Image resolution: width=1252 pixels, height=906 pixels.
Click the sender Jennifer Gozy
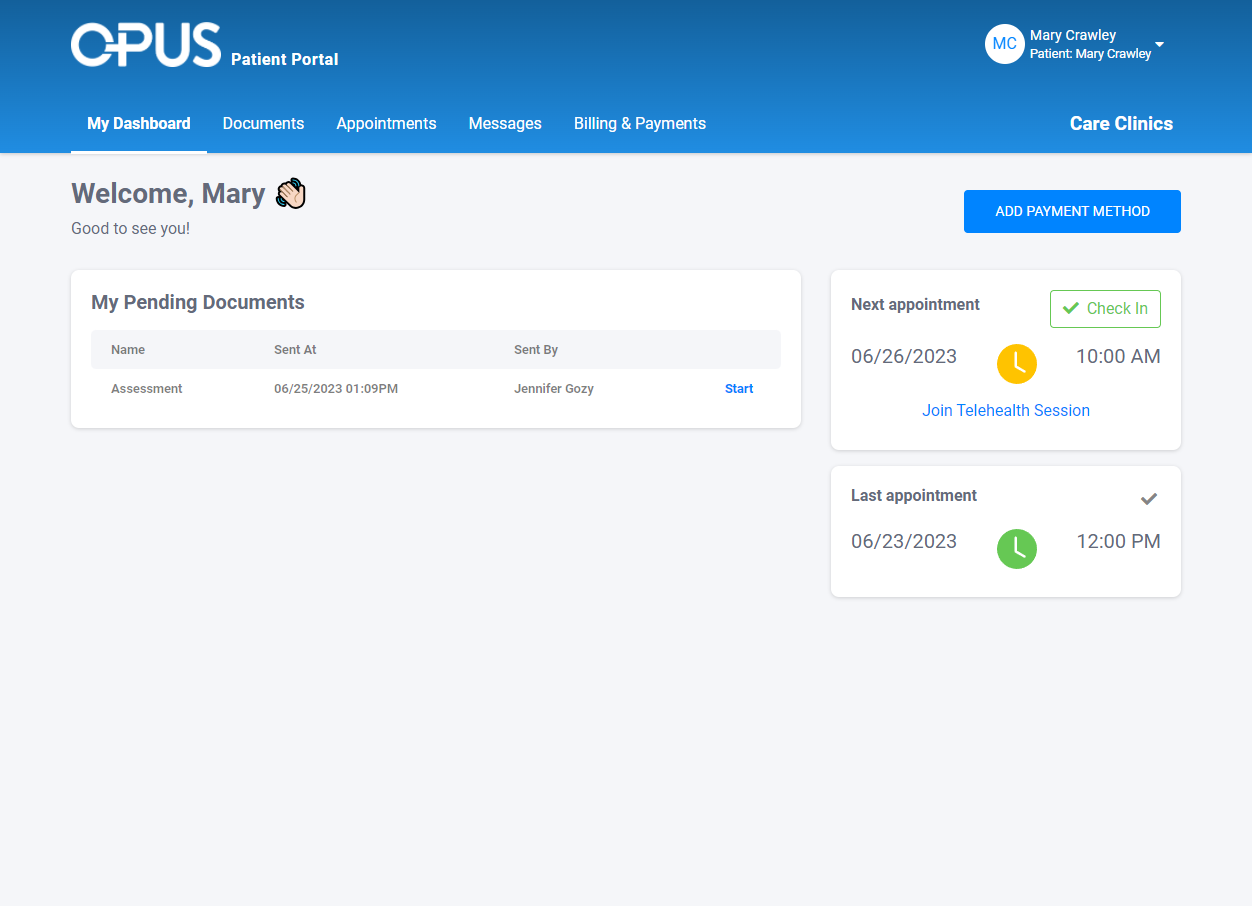point(554,389)
